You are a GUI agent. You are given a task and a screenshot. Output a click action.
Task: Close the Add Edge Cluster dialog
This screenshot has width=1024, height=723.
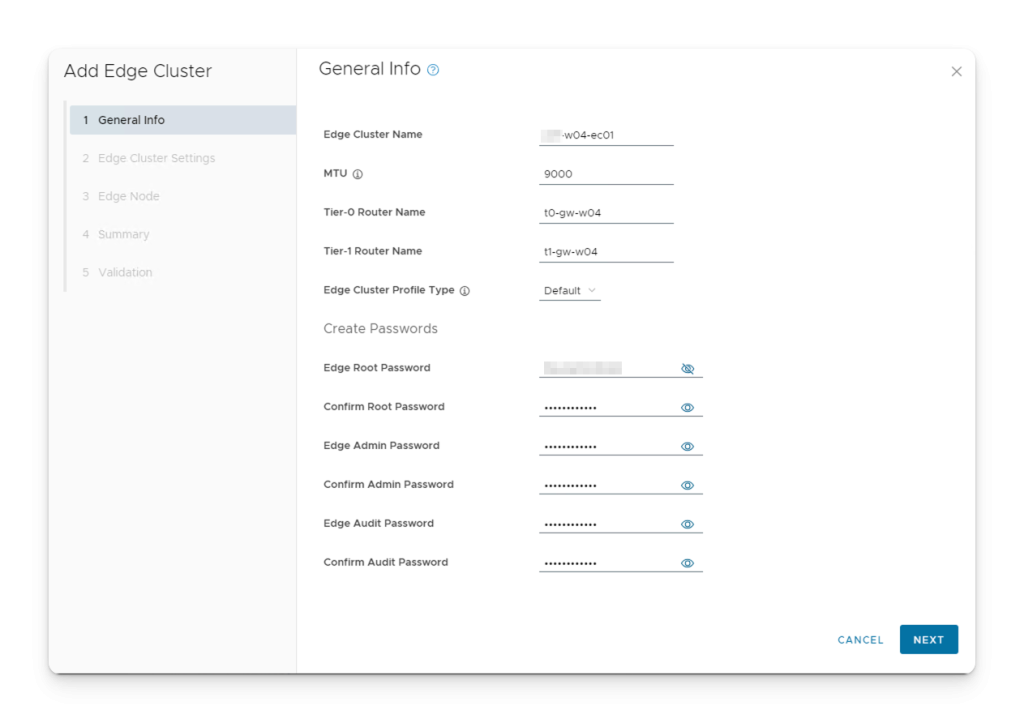(956, 72)
